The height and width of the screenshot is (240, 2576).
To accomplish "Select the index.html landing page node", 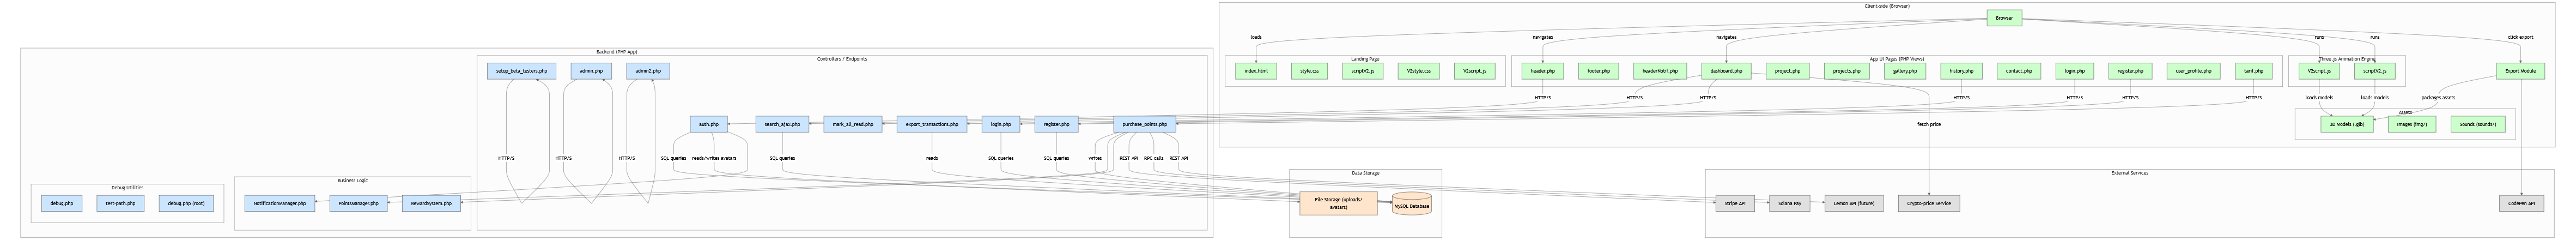I will (1255, 71).
